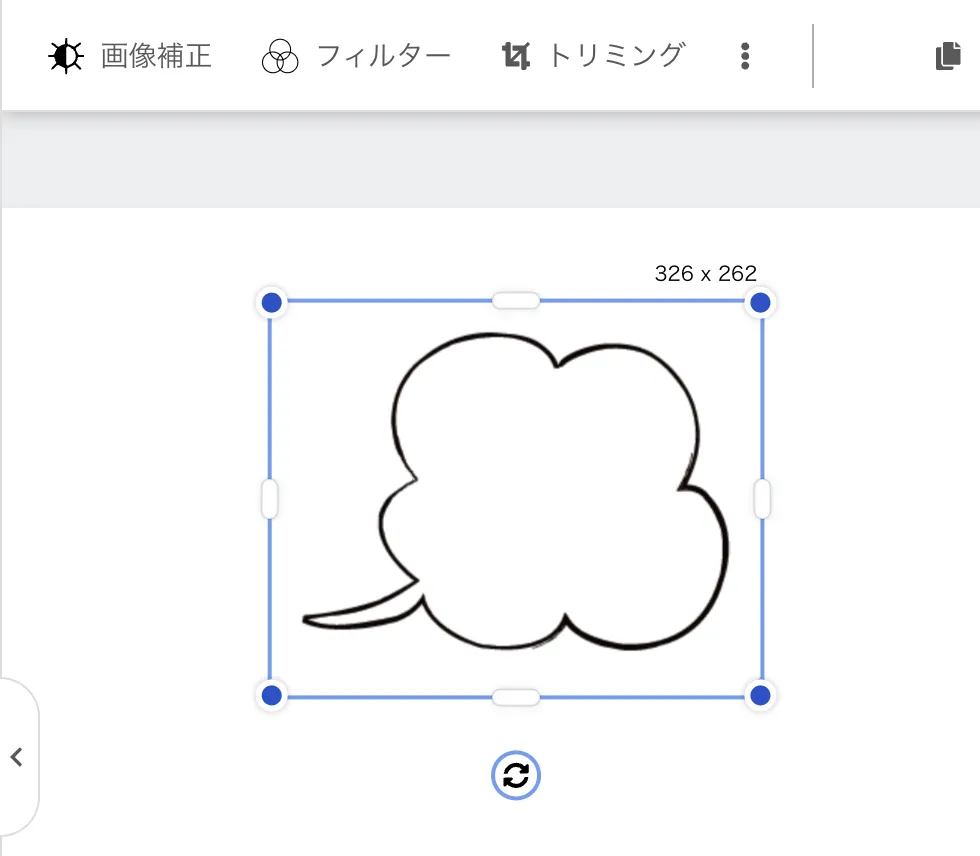Collapse the left panel with chevron arrow
The image size is (980, 856).
pos(18,758)
